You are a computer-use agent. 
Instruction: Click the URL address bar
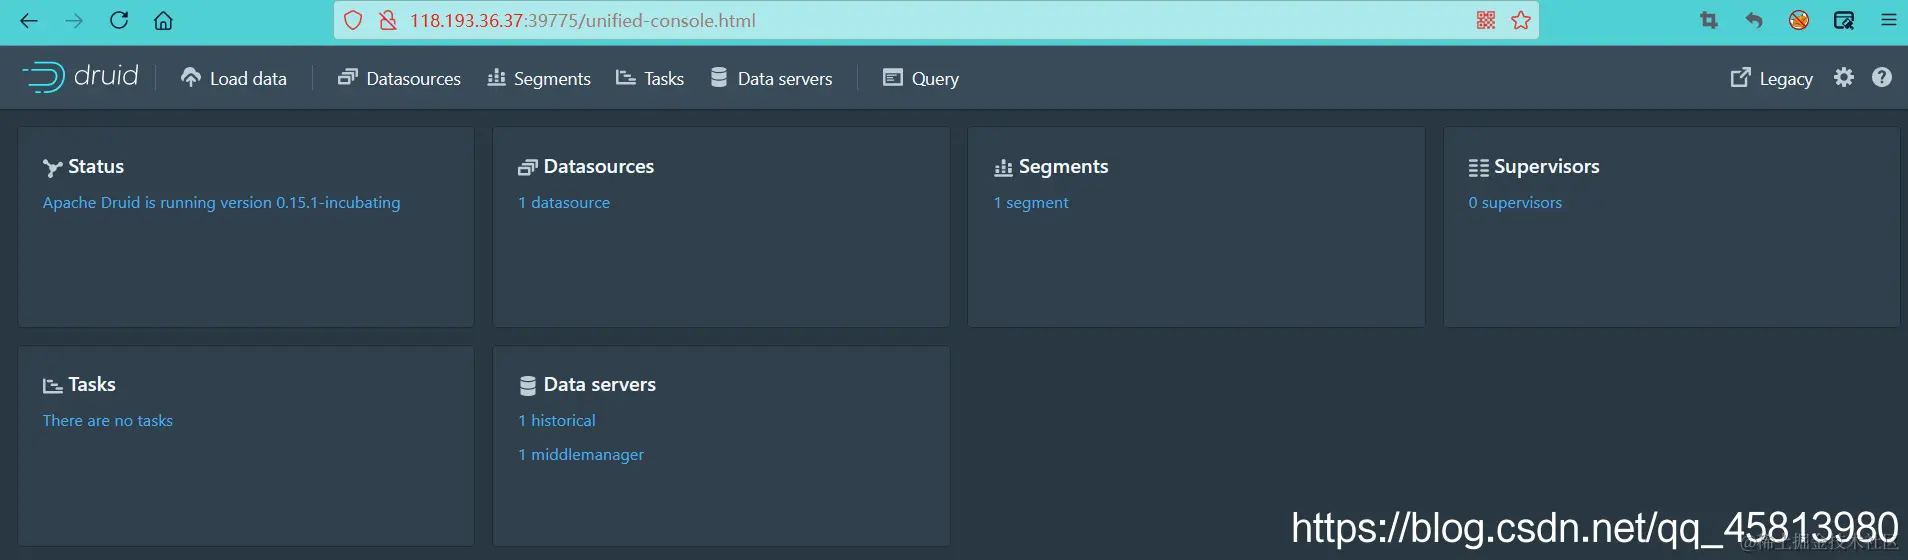(x=936, y=20)
